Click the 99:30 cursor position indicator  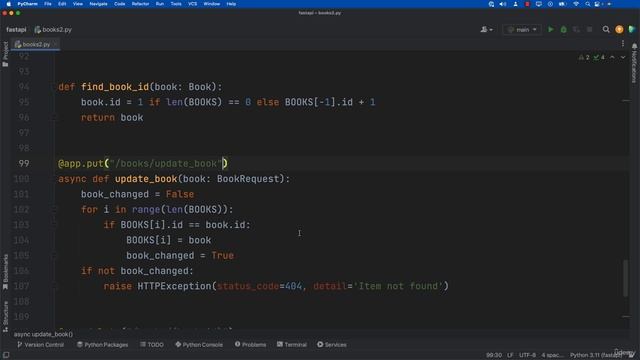494,355
